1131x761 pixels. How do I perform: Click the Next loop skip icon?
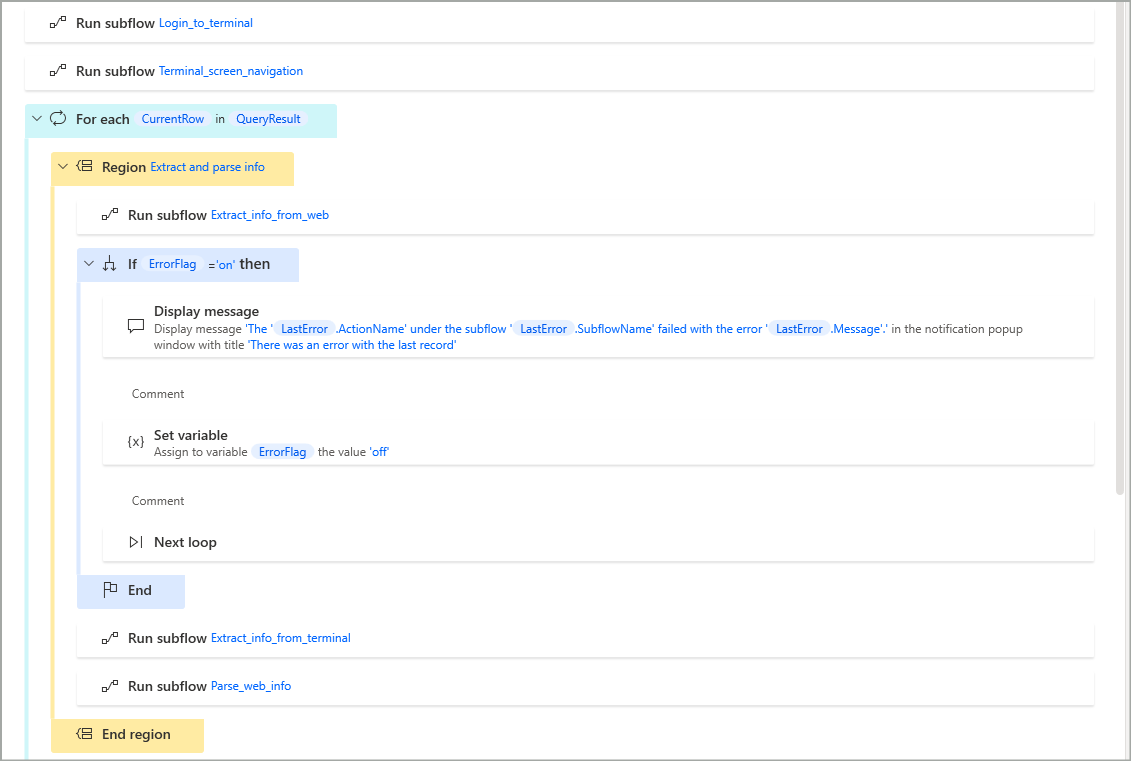pos(136,542)
